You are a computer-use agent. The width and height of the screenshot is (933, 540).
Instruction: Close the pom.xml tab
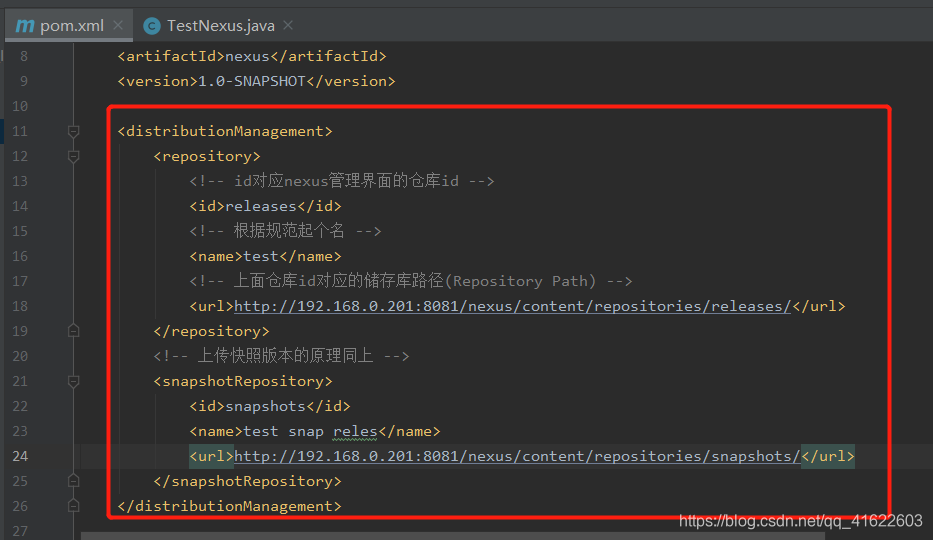coord(118,25)
